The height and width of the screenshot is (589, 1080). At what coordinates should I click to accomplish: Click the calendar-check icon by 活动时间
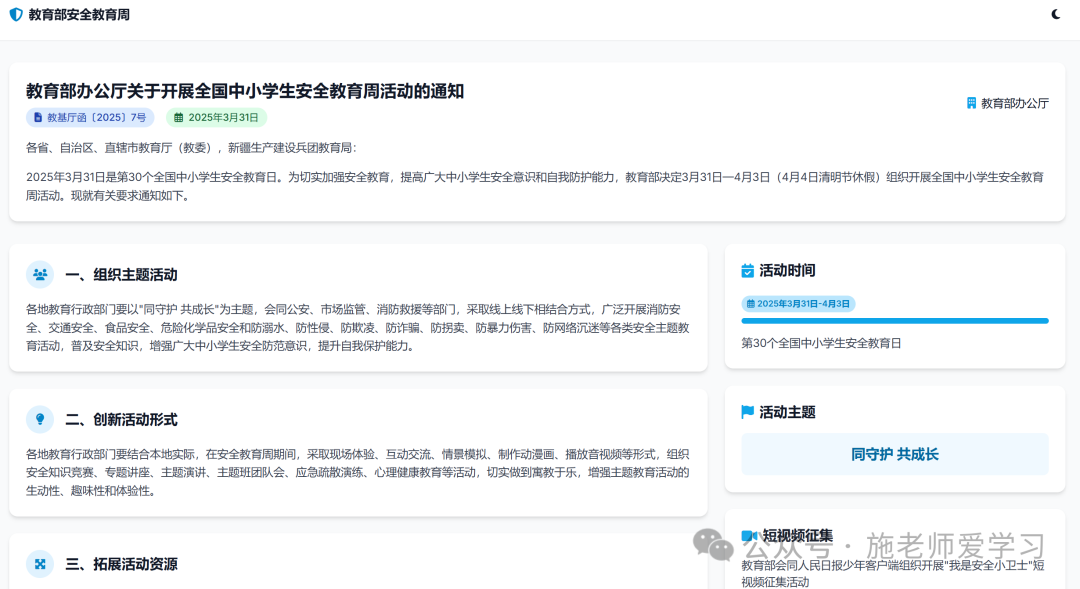tap(747, 271)
